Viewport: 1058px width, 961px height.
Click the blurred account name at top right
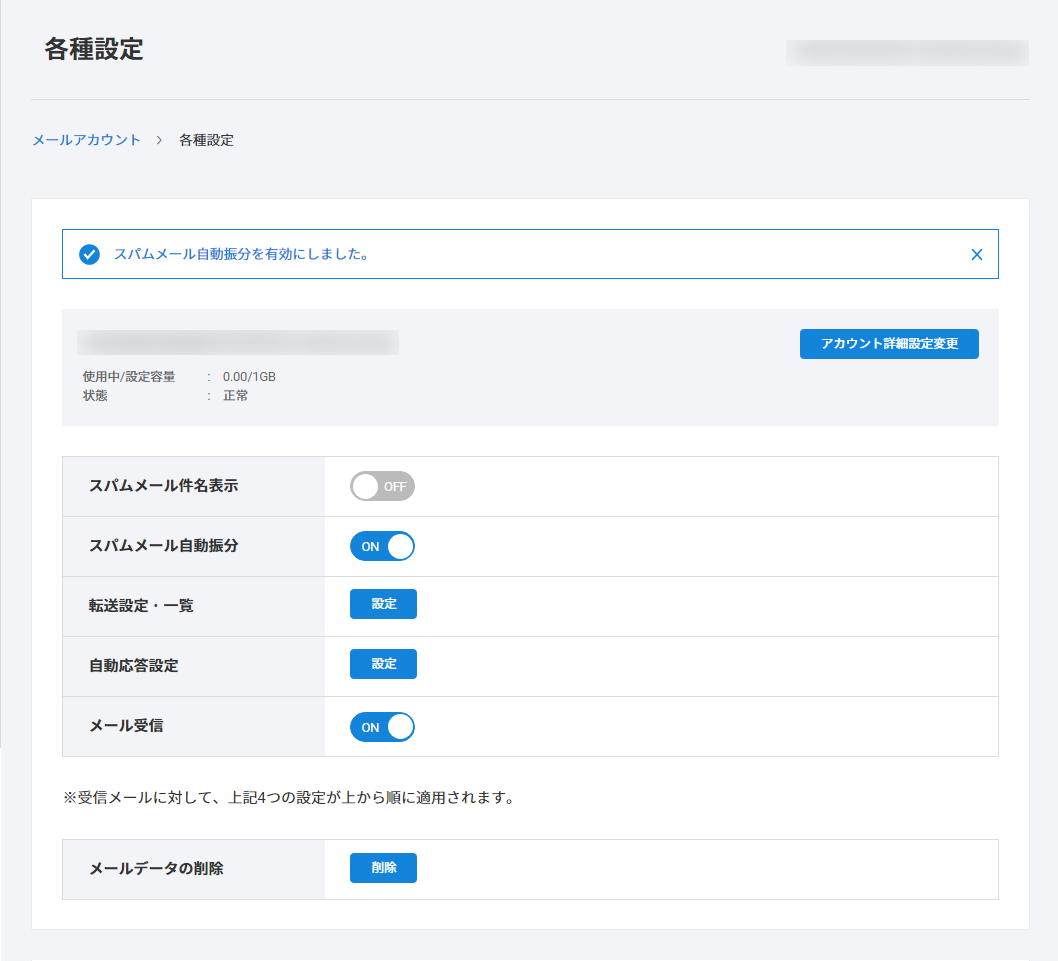[x=907, y=53]
